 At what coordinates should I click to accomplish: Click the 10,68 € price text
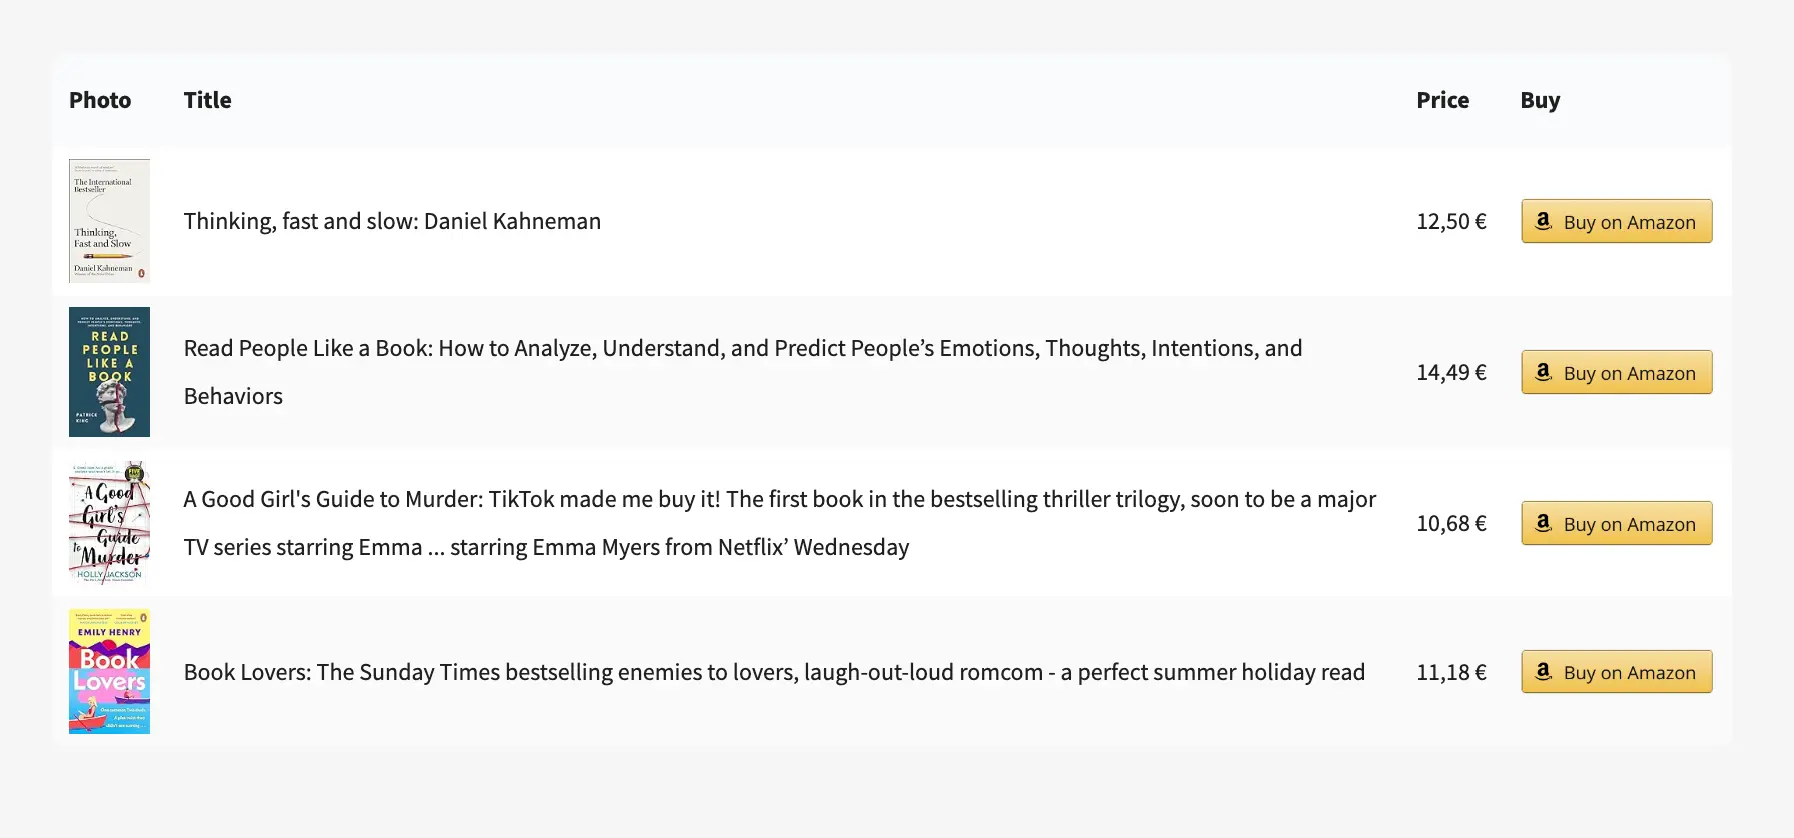pos(1451,523)
